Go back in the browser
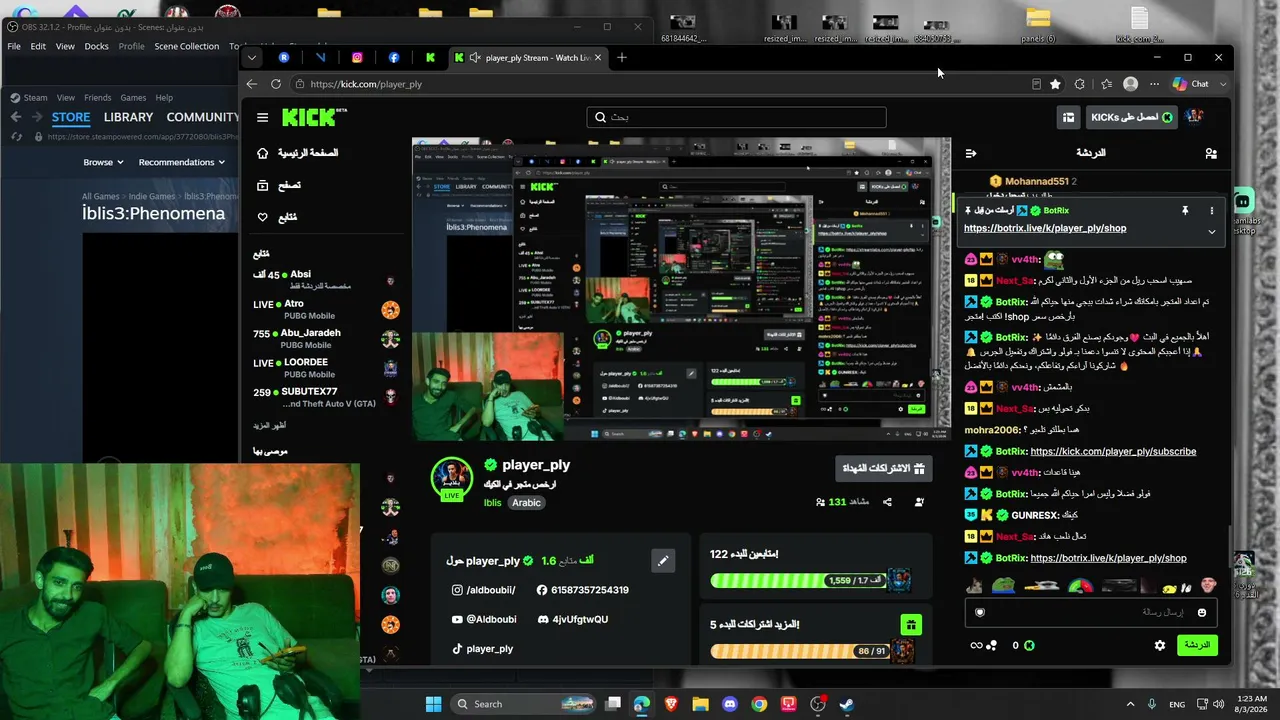 point(252,84)
